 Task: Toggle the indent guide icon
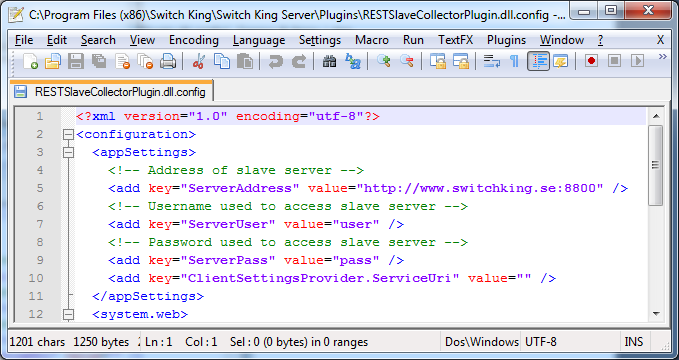point(538,61)
